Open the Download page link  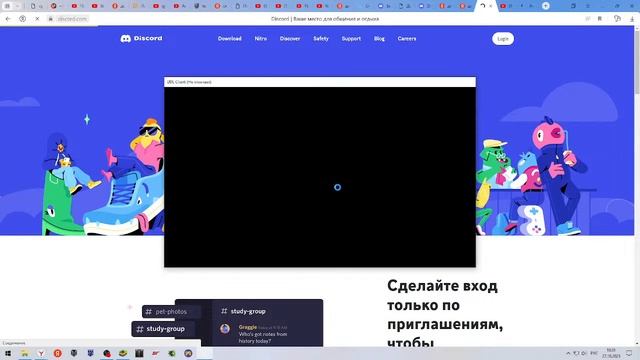click(229, 38)
